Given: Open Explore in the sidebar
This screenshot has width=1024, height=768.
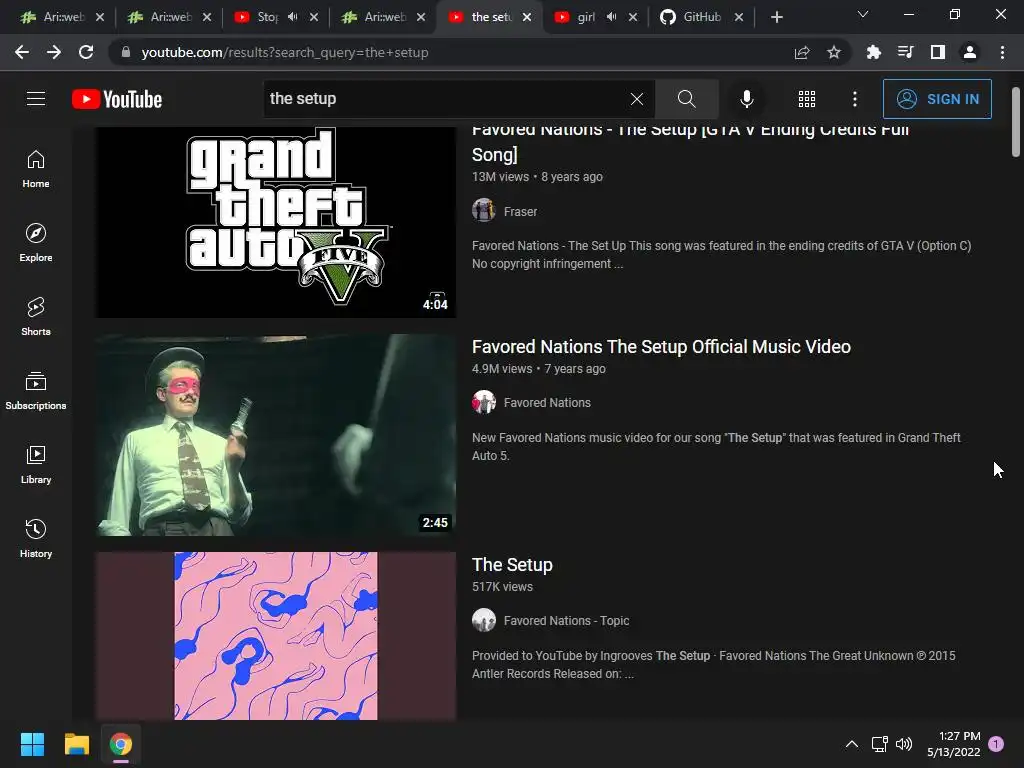Looking at the screenshot, I should (x=36, y=243).
